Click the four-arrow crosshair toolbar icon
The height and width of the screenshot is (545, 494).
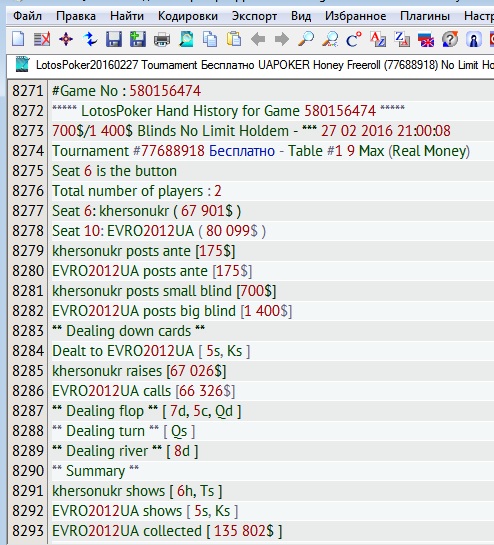point(66,39)
